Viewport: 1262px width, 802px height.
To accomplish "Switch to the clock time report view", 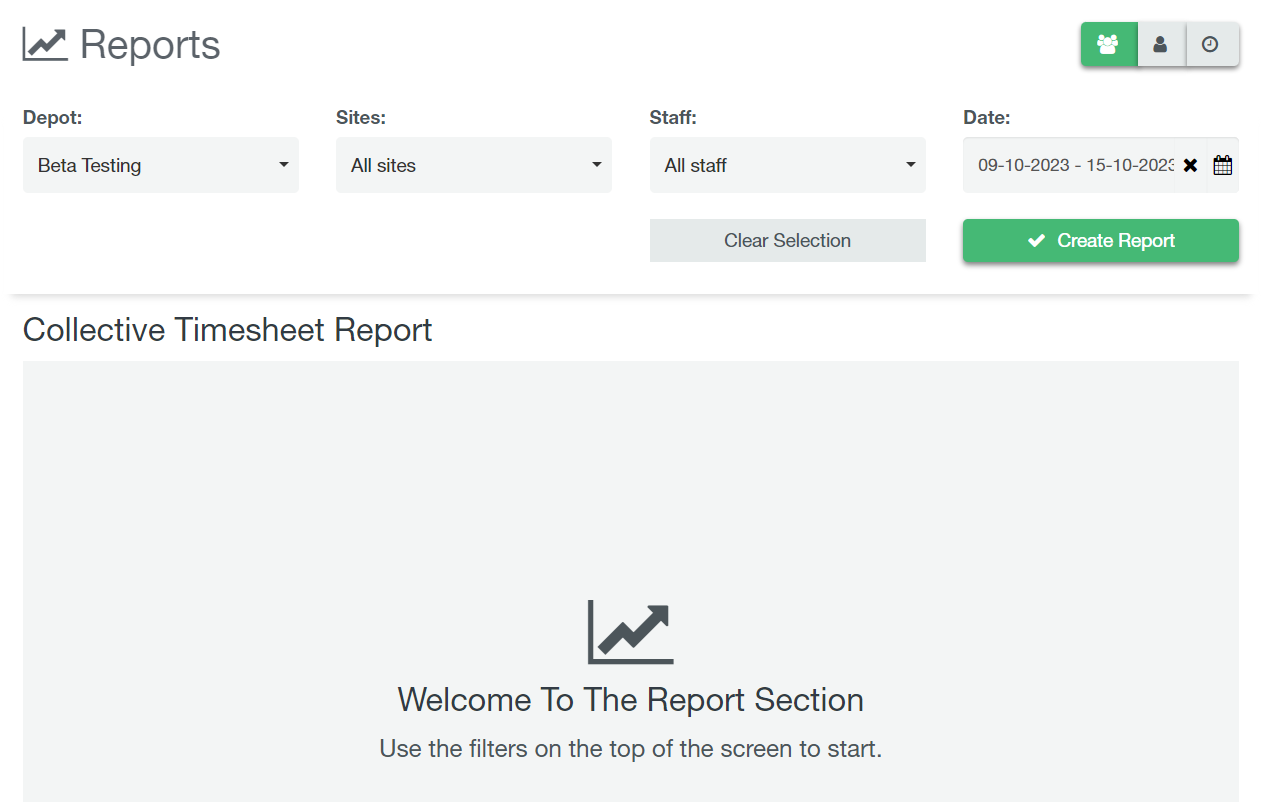I will click(x=1212, y=45).
